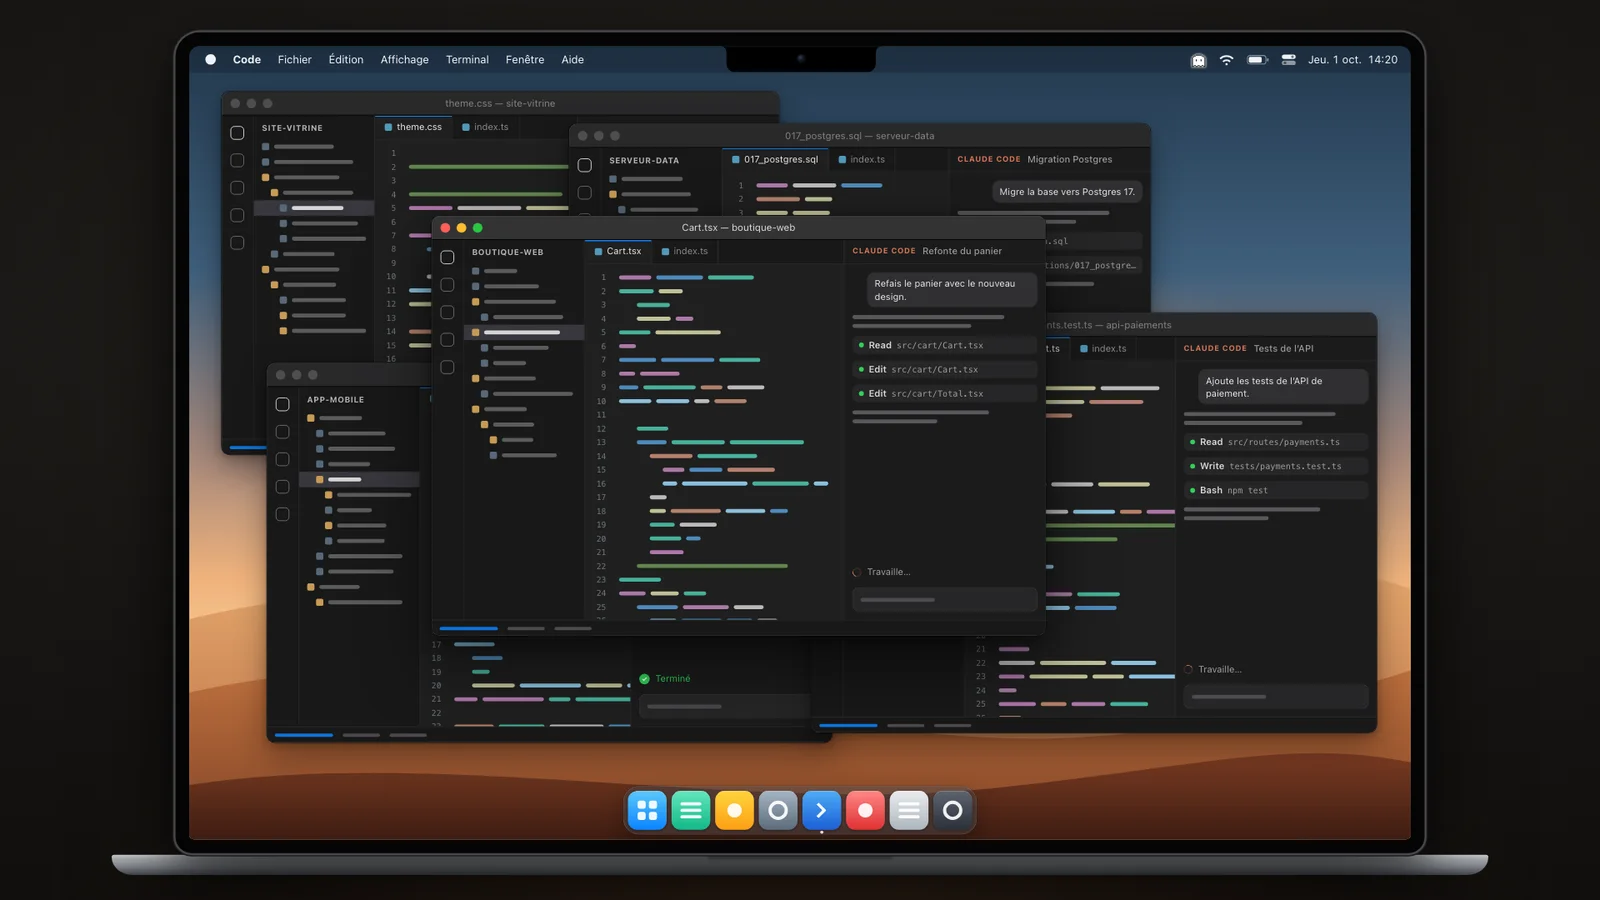Click 'Edit src/cart/Total.tsx' tool step

pos(944,393)
